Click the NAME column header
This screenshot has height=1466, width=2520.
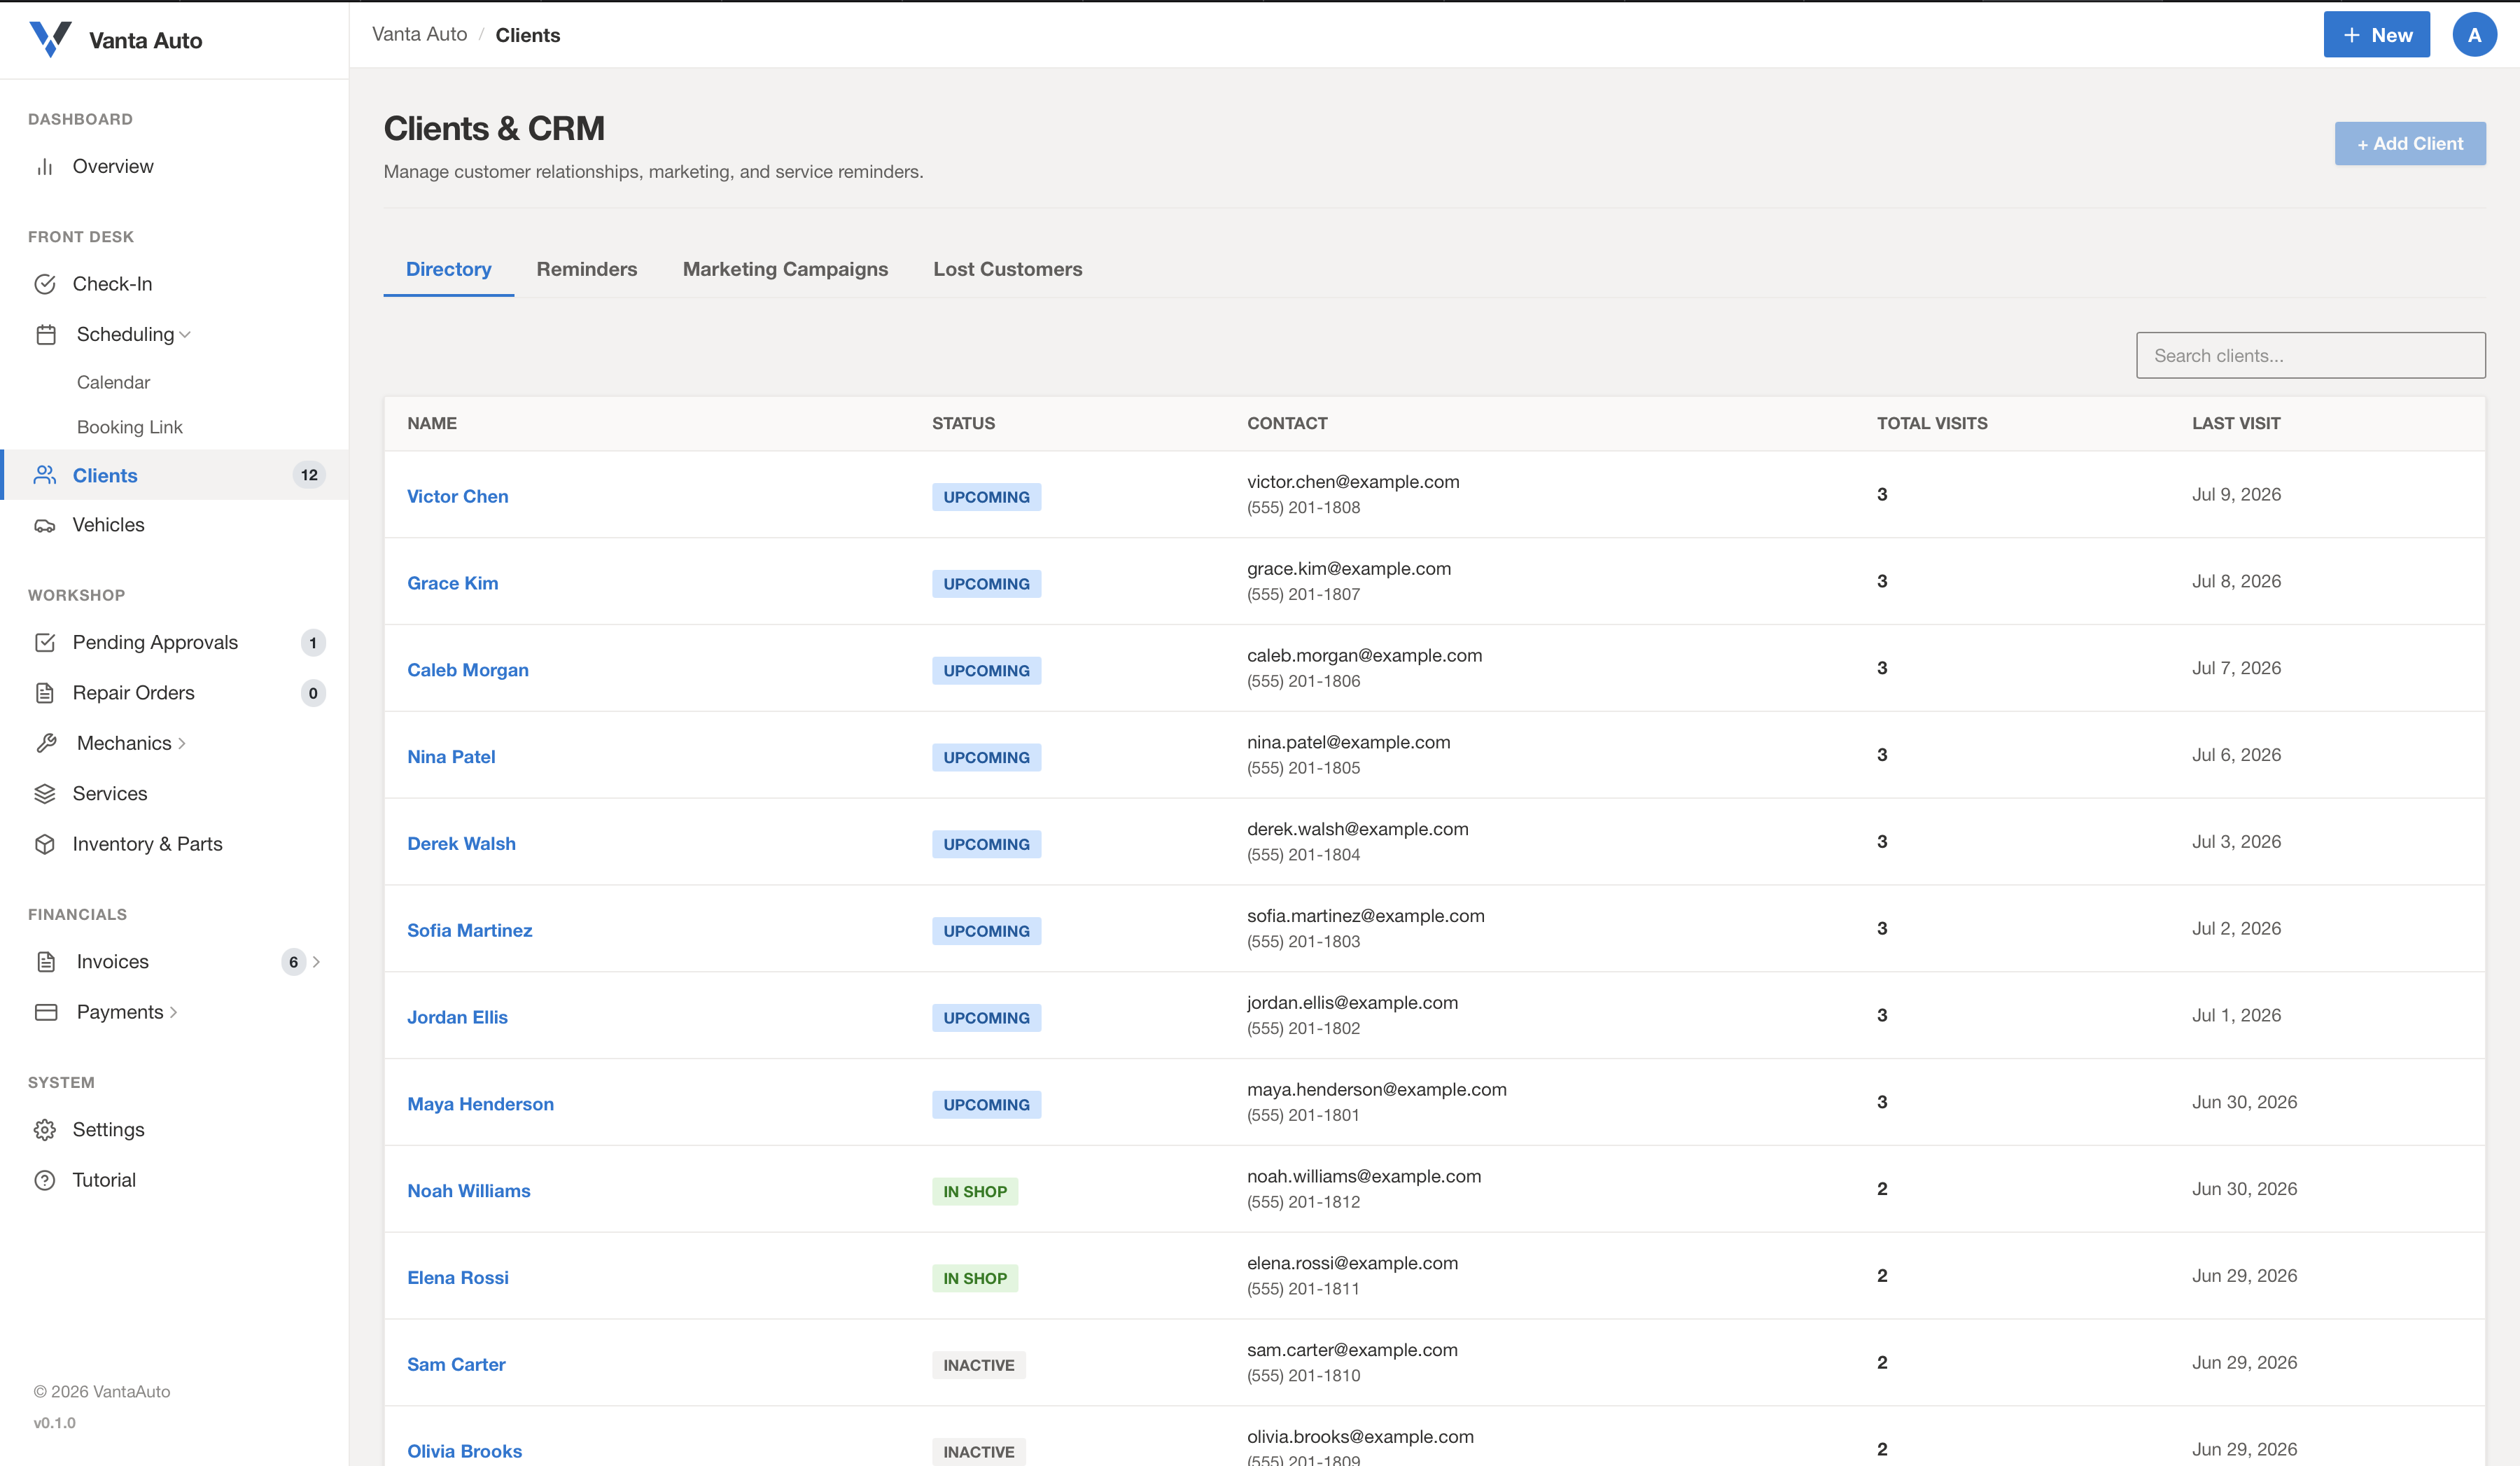click(432, 423)
